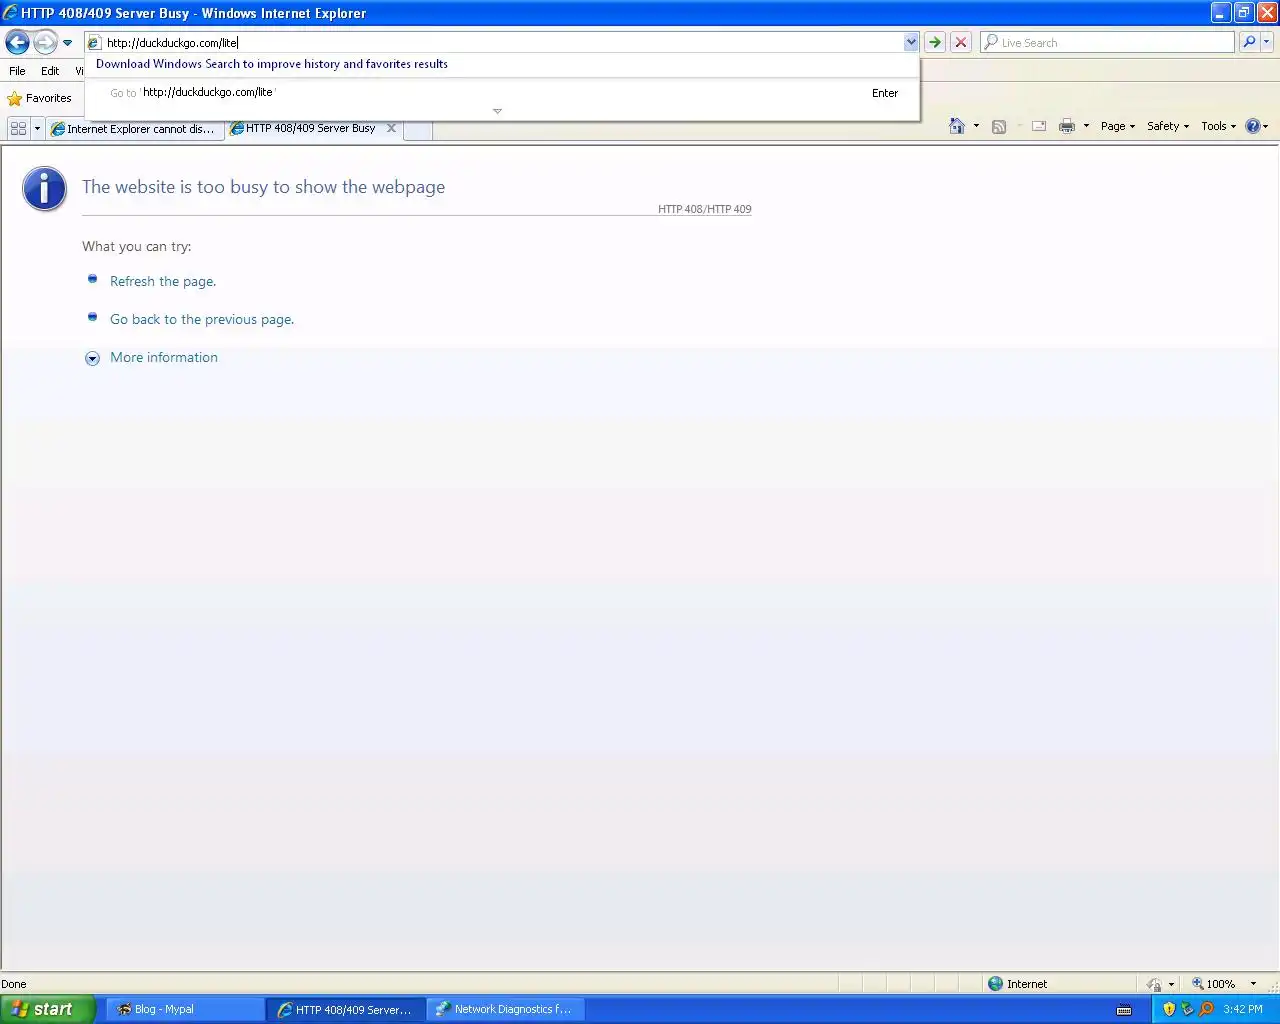Click the Favorites star button

pyautogui.click(x=39, y=98)
